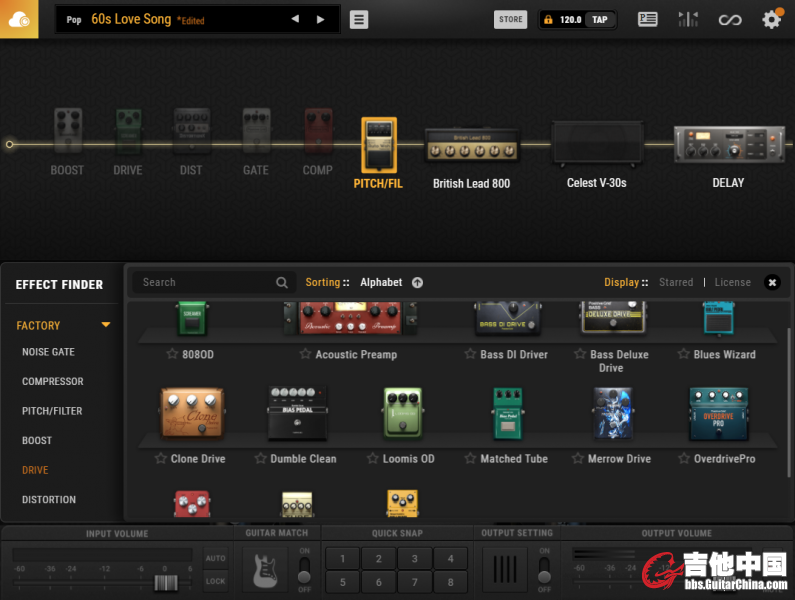Toggle the Guitar Match on/off switch

pos(305,571)
